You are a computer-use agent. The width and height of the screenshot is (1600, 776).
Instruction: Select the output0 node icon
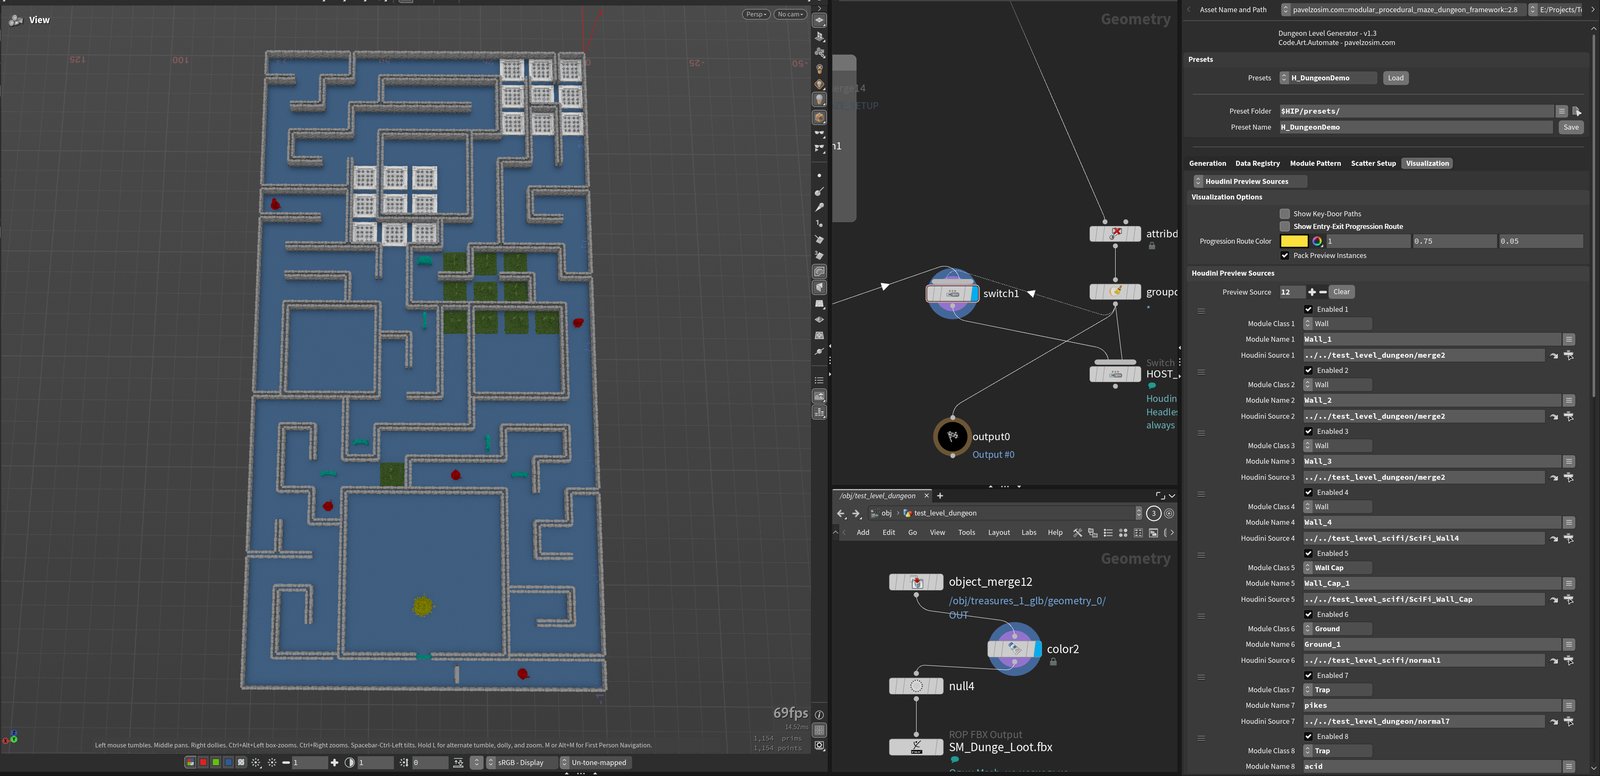952,436
